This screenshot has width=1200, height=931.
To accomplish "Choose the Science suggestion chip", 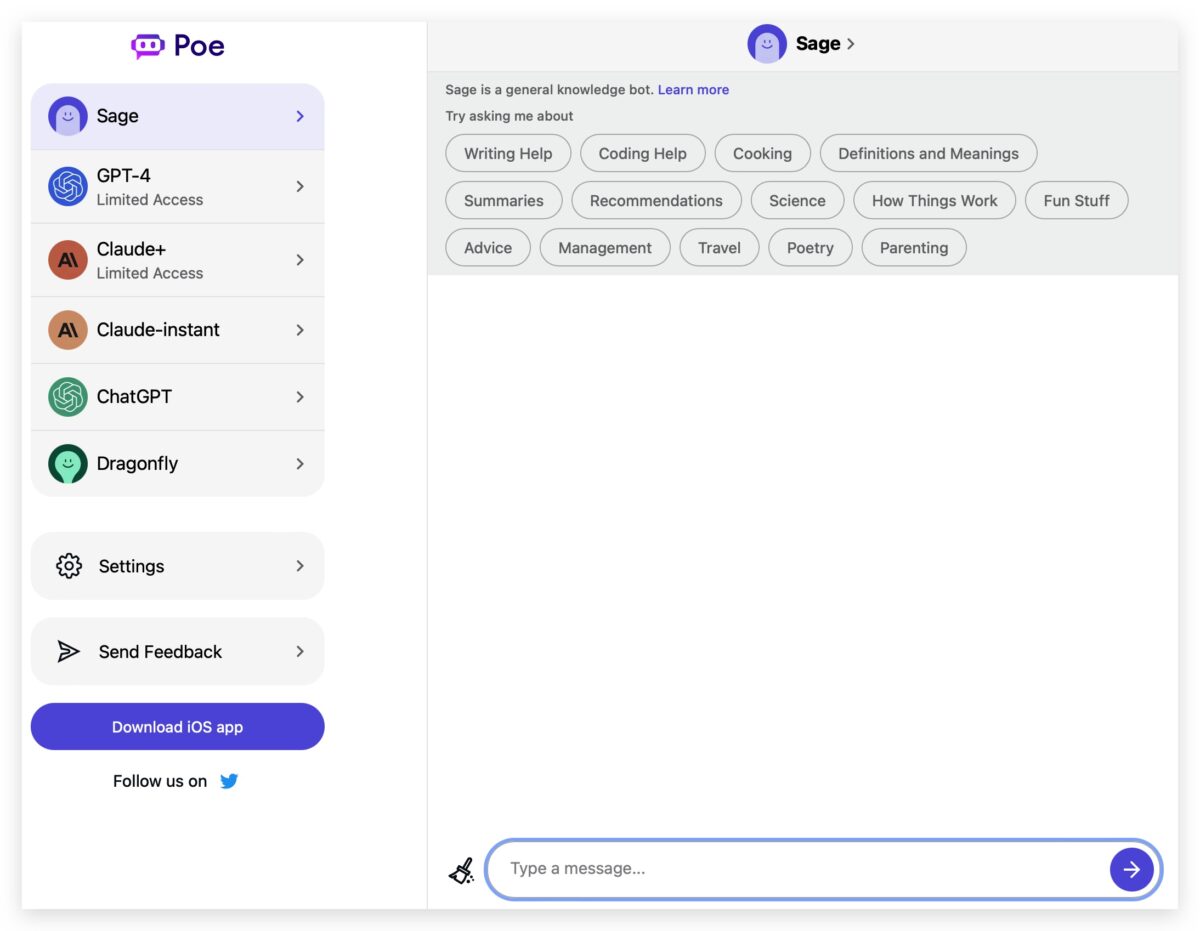I will [797, 201].
